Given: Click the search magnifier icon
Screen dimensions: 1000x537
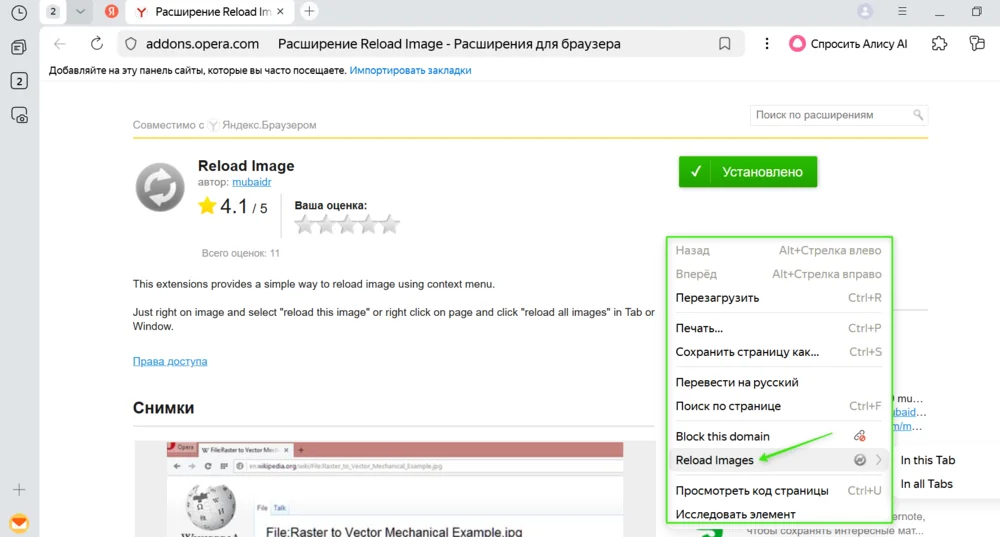Looking at the screenshot, I should click(x=918, y=115).
